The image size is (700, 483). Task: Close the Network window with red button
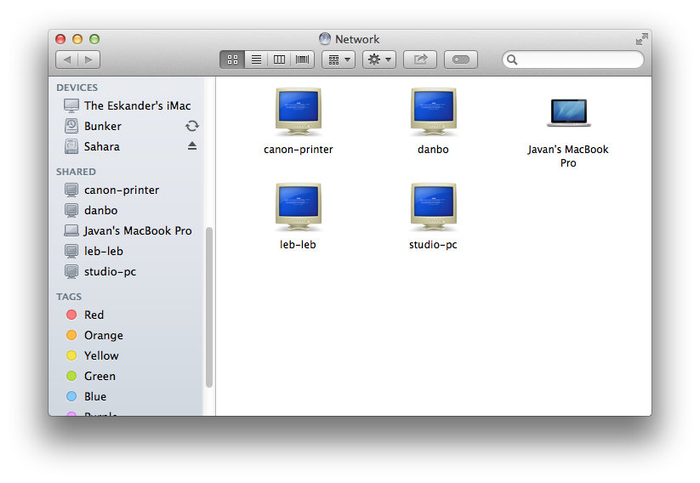(x=61, y=39)
